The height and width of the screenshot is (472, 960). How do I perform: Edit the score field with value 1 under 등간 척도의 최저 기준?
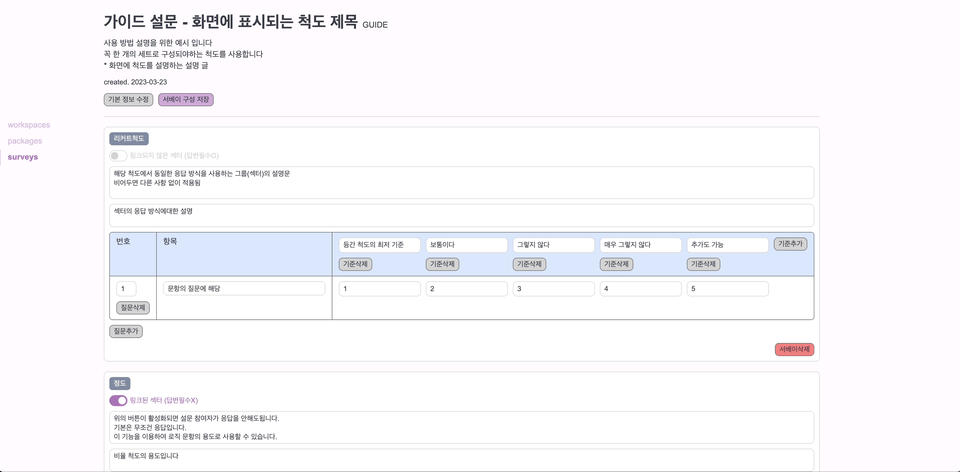click(380, 289)
